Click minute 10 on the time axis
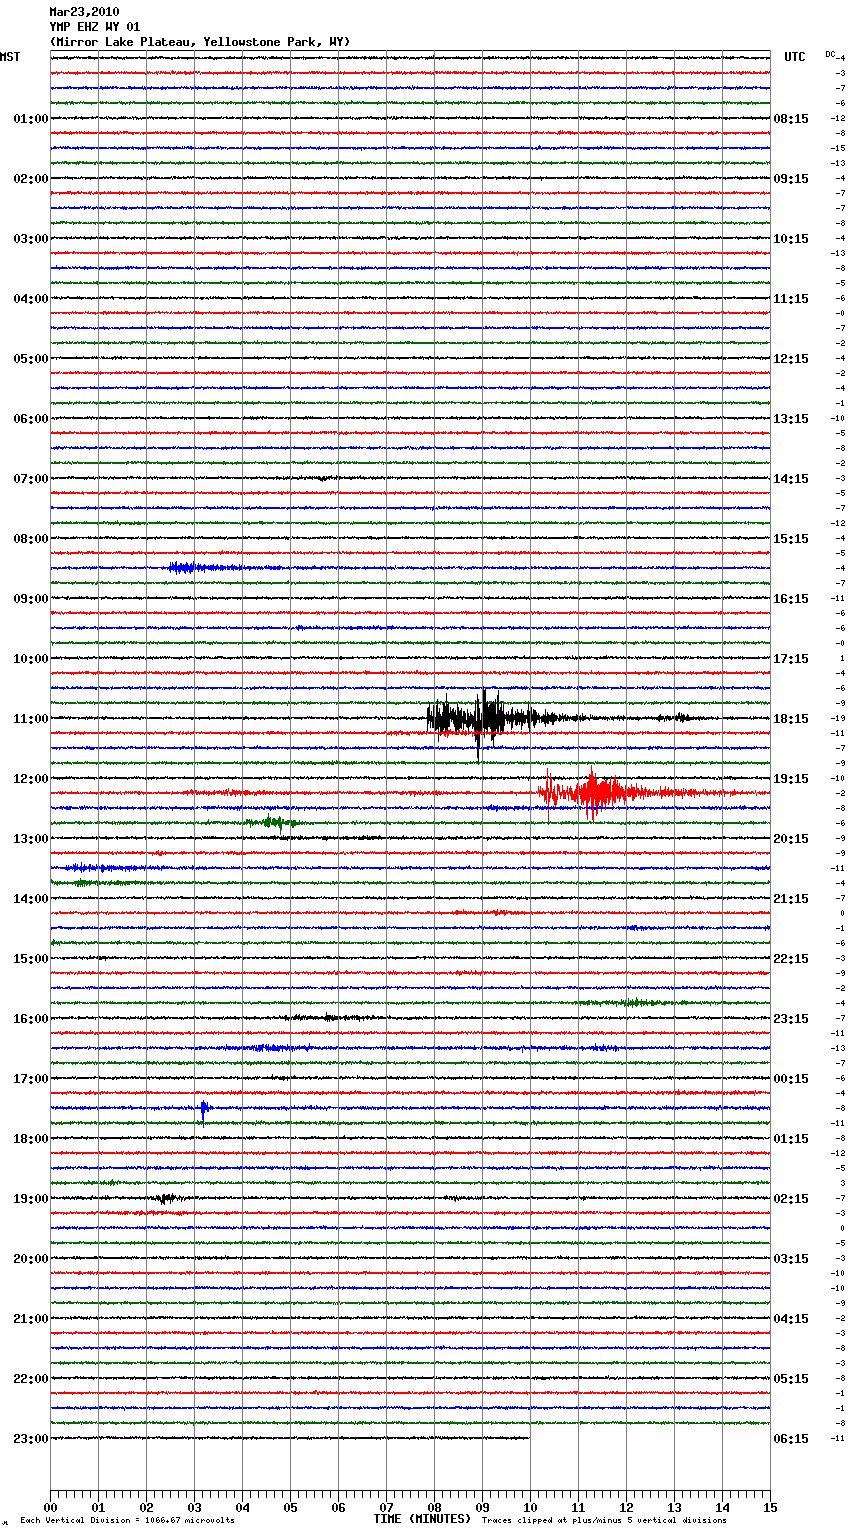This screenshot has height=1534, width=850. (x=530, y=1507)
